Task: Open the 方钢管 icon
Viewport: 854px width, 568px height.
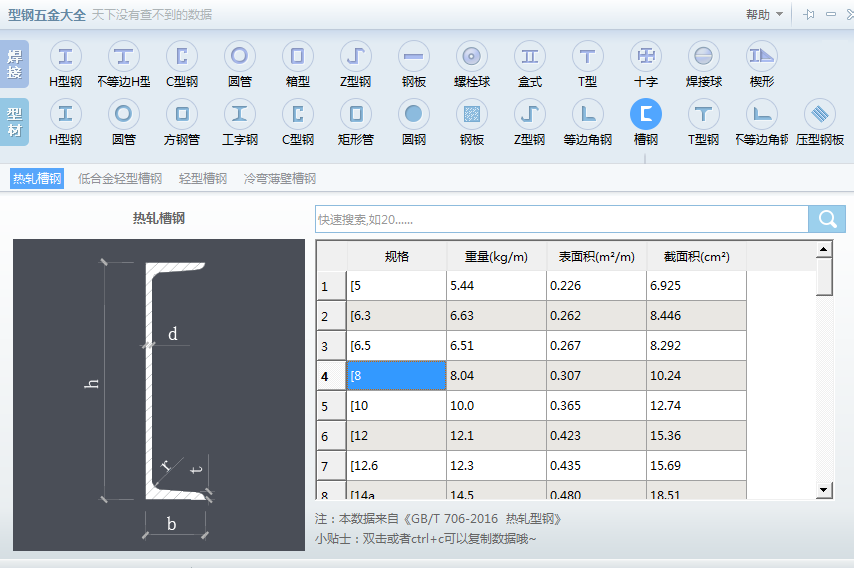Action: click(x=182, y=114)
